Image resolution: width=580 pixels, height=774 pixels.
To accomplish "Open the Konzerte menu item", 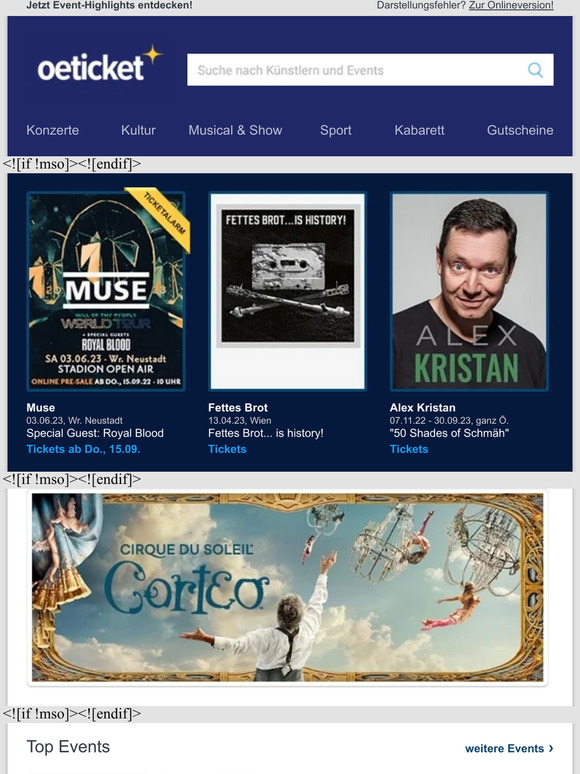I will click(x=52, y=130).
